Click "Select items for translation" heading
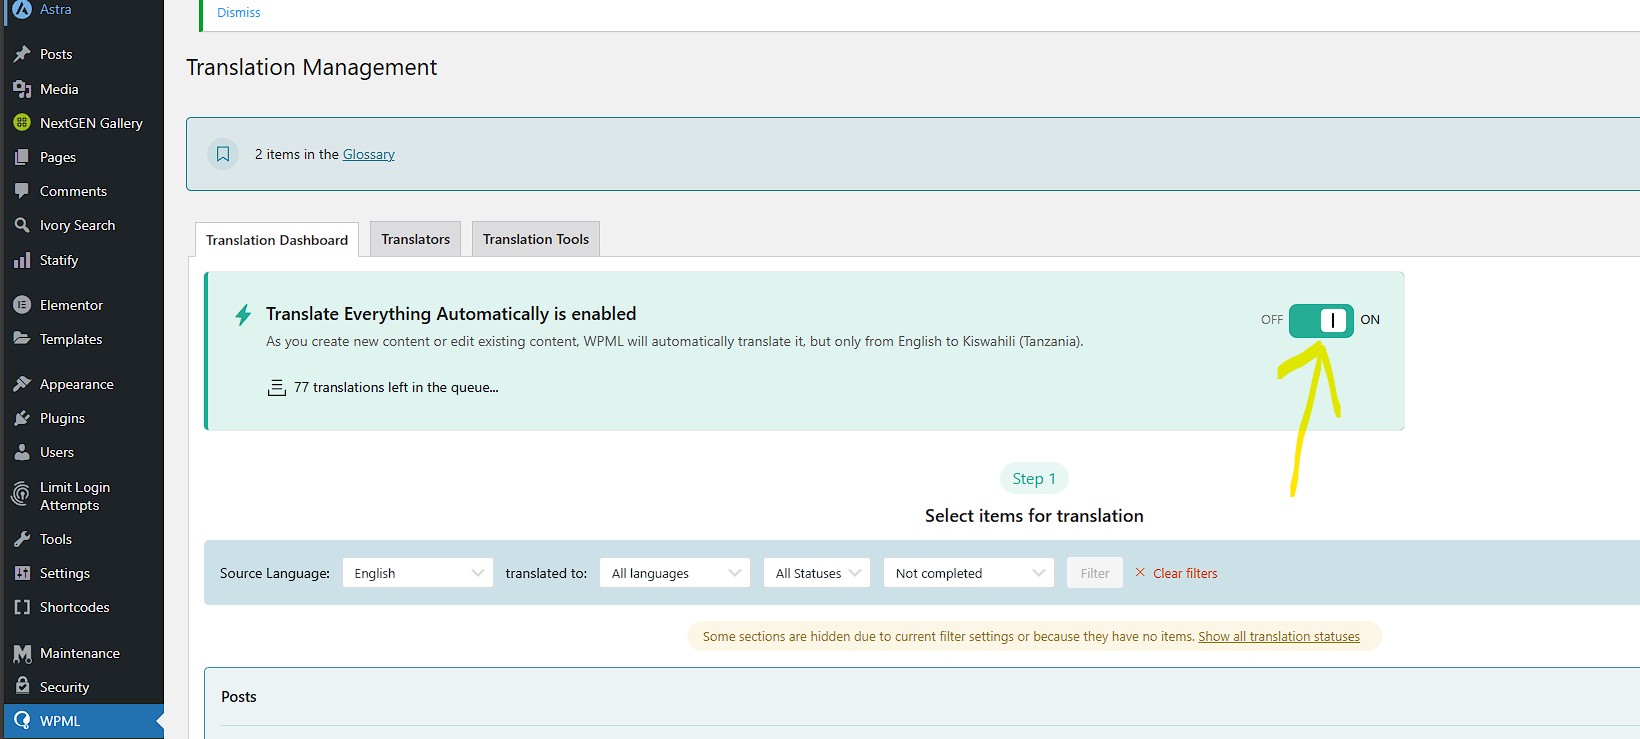The height and width of the screenshot is (739, 1640). coord(1034,516)
